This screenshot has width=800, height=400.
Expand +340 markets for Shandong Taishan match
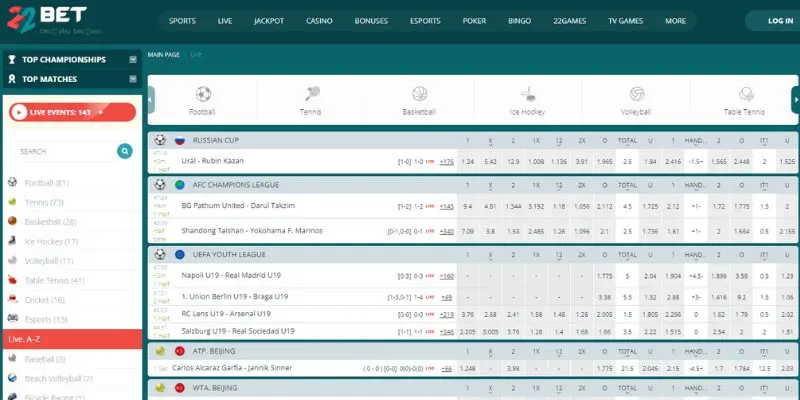[x=446, y=231]
